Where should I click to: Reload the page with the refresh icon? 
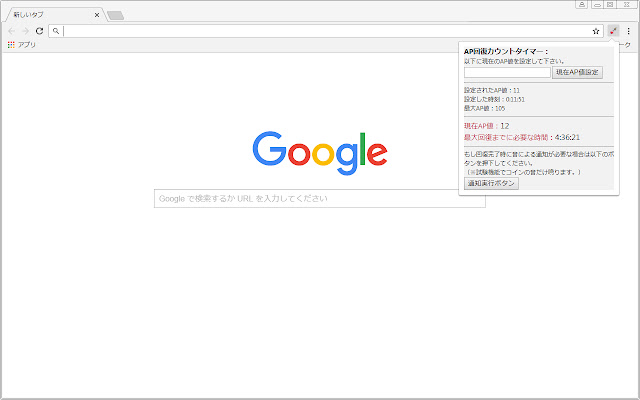[39, 31]
